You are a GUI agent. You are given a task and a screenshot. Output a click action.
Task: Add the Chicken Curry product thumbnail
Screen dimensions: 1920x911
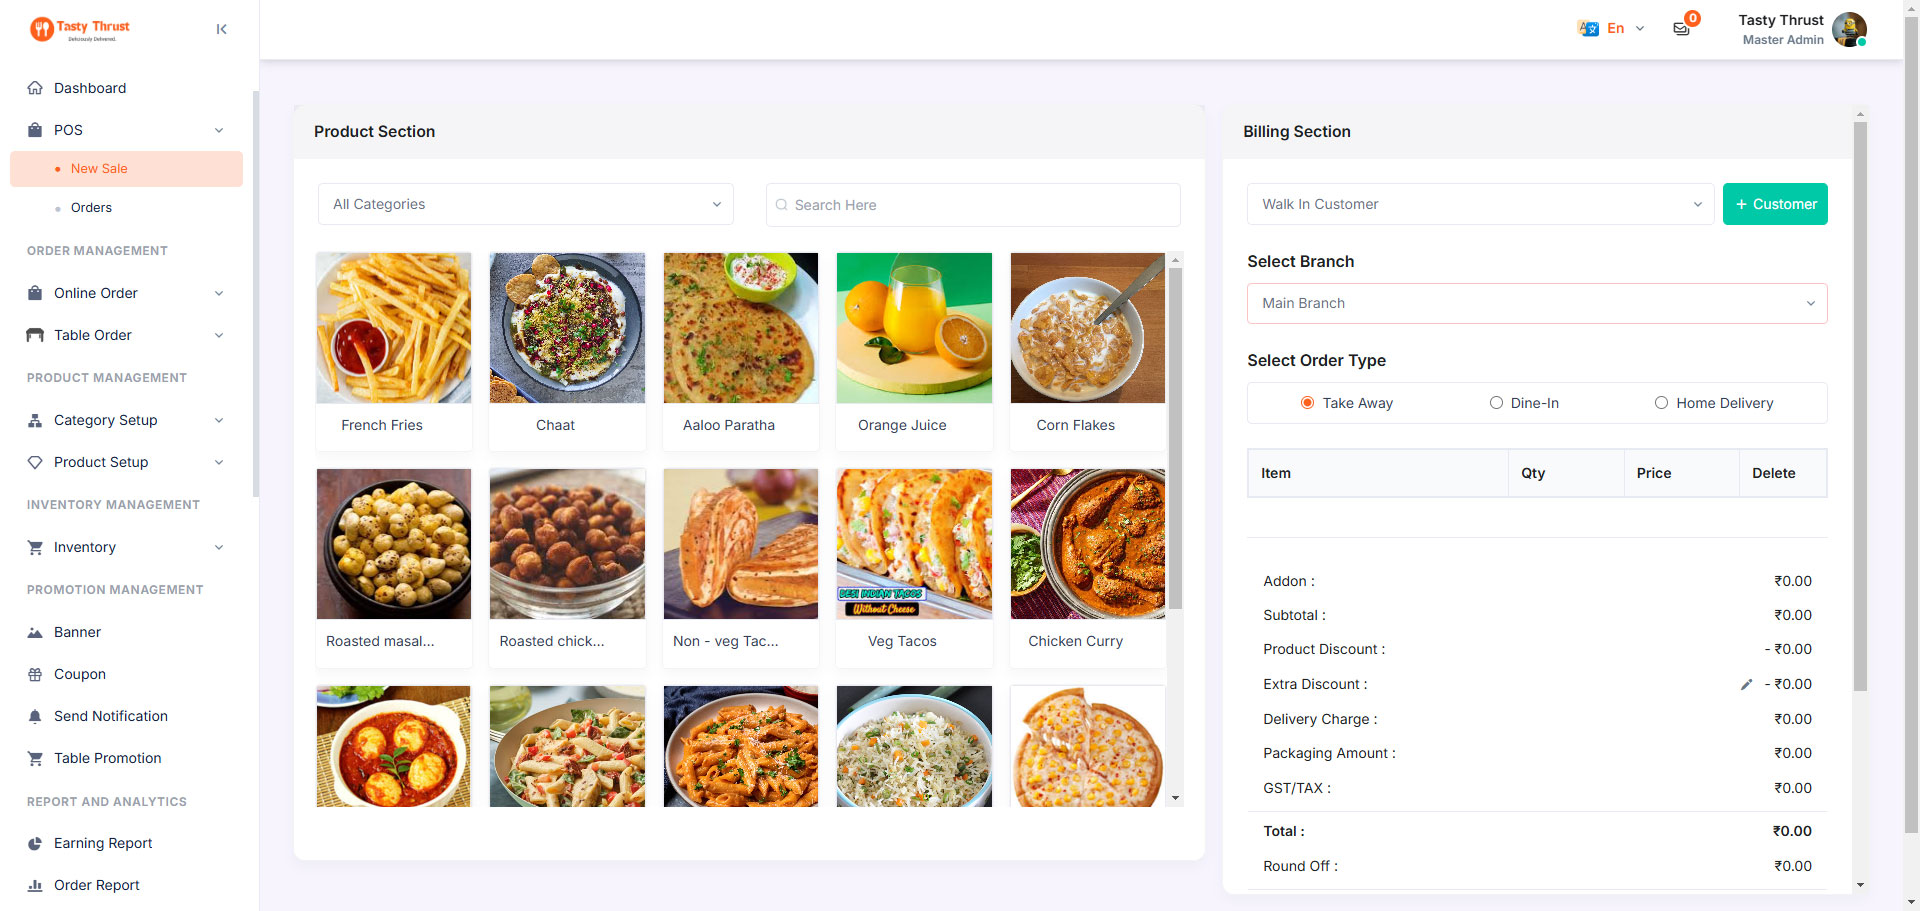[x=1088, y=544]
